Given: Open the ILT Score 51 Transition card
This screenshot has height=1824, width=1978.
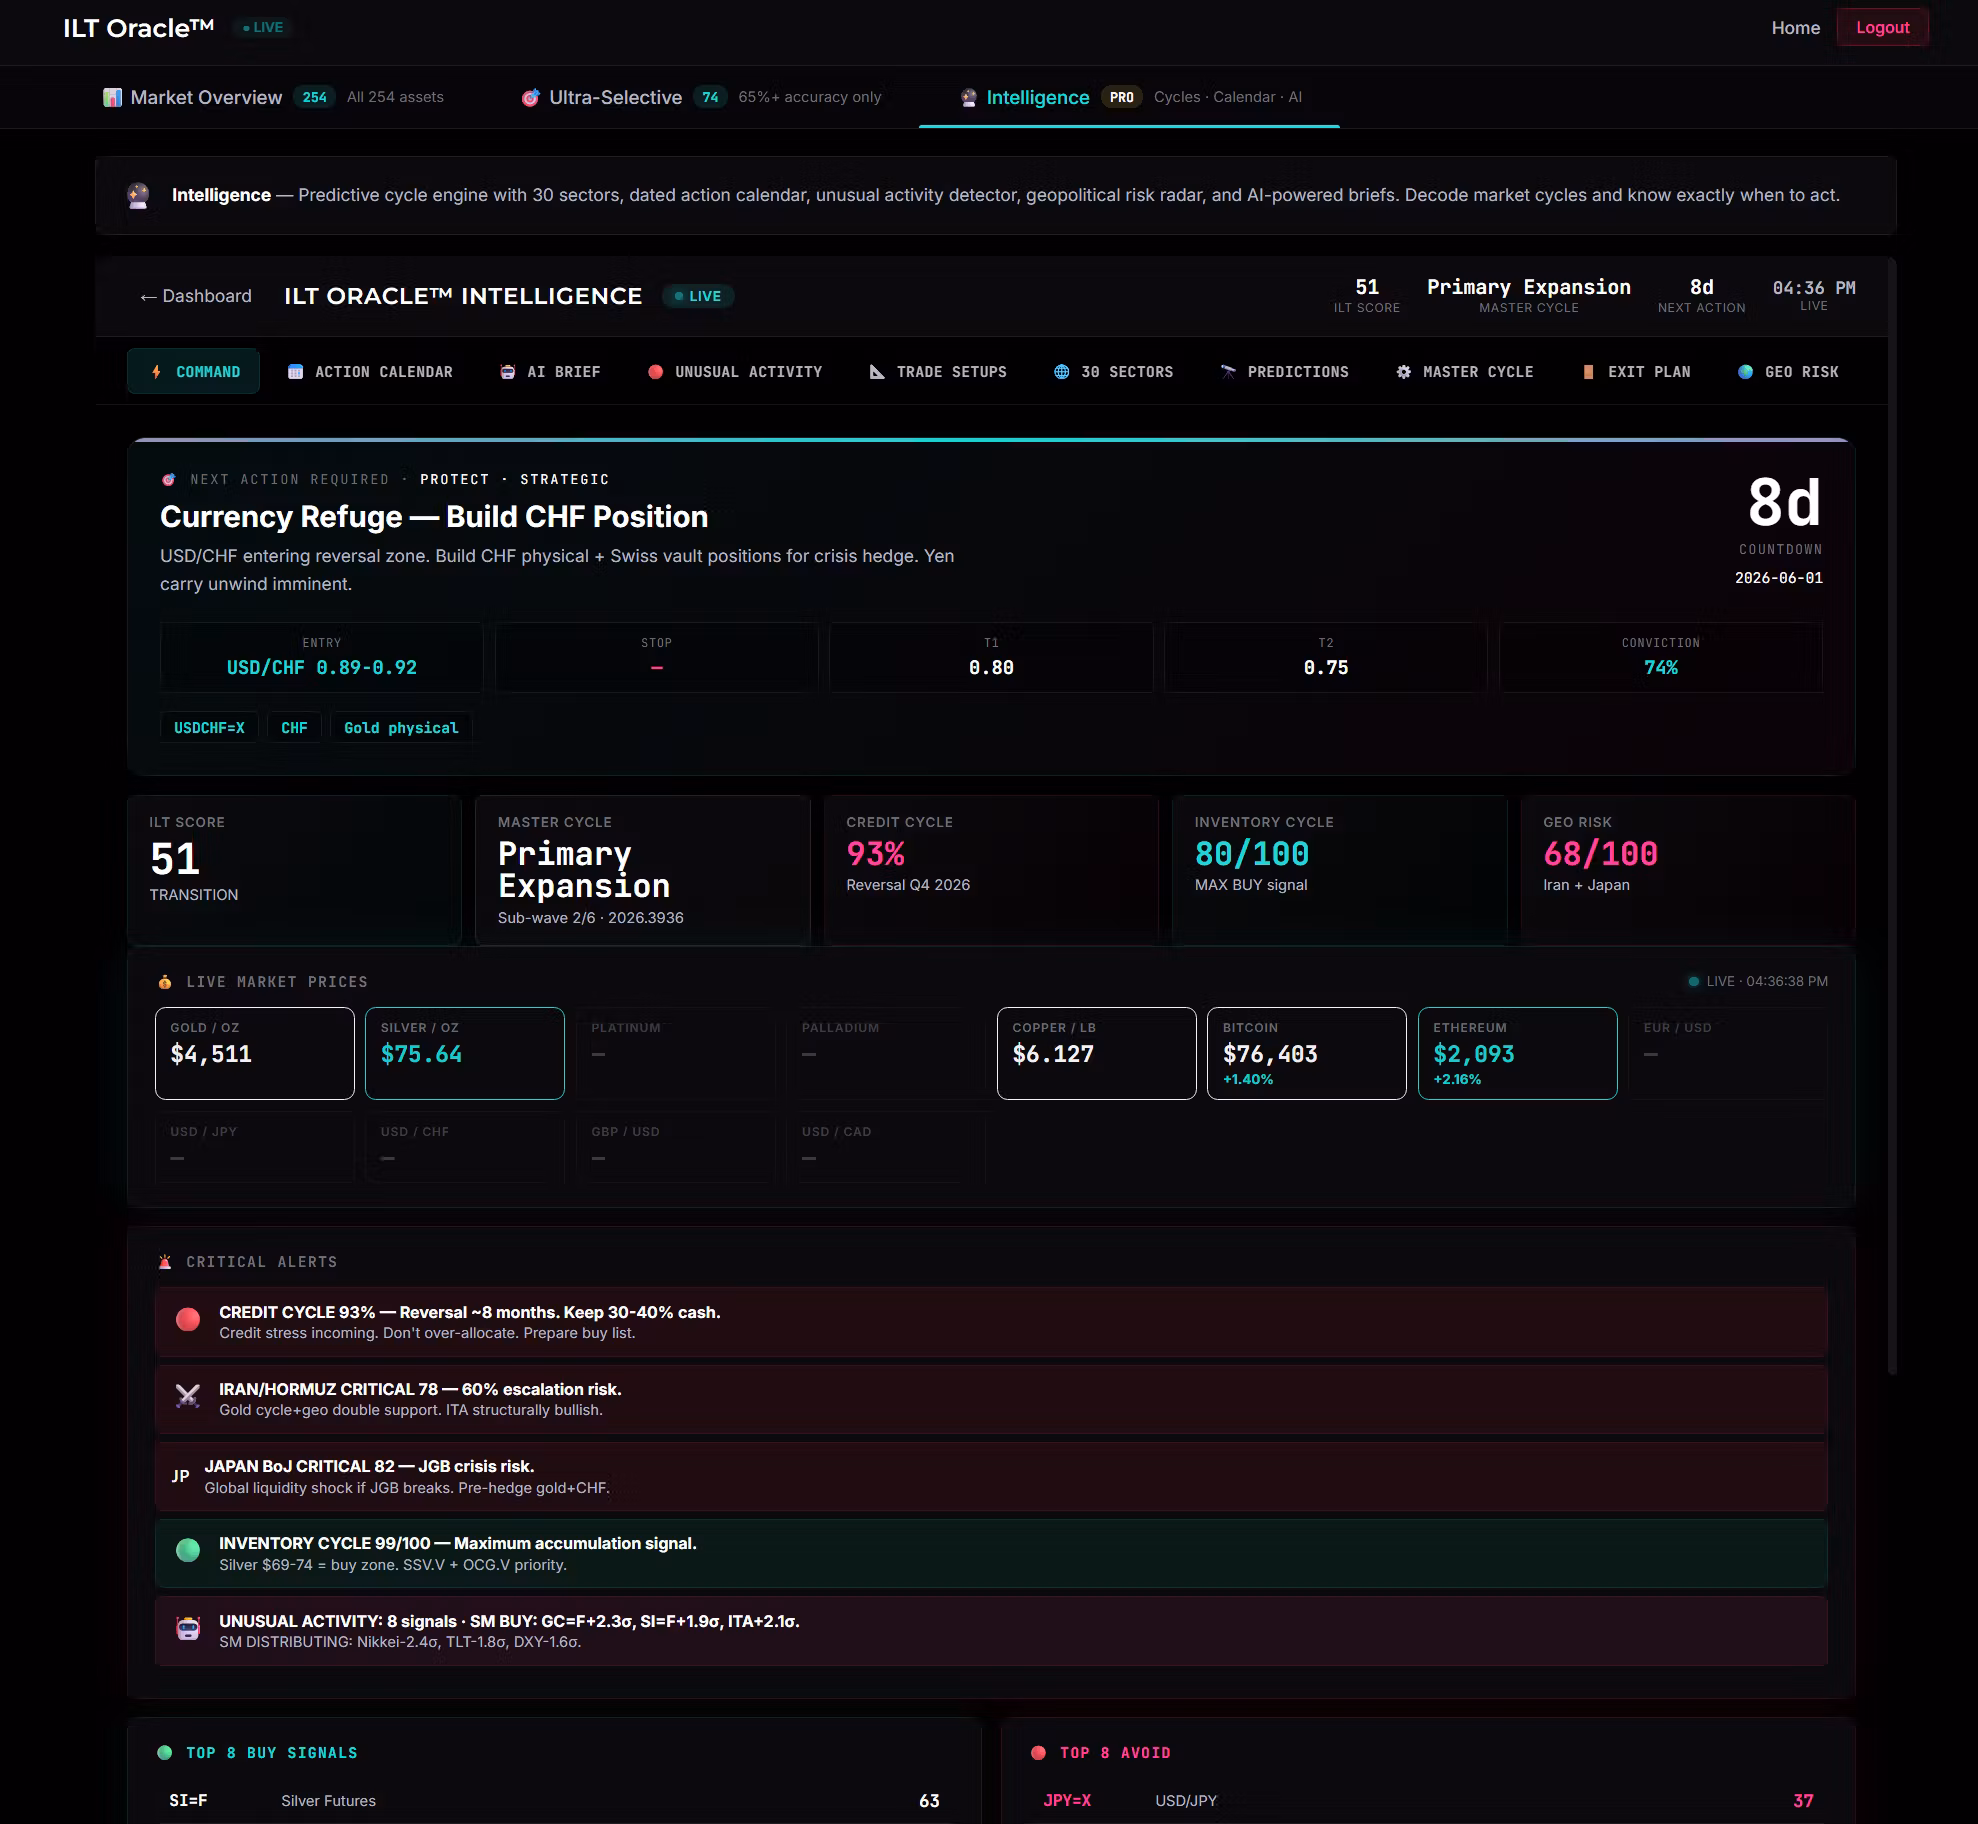Looking at the screenshot, I should (x=294, y=870).
